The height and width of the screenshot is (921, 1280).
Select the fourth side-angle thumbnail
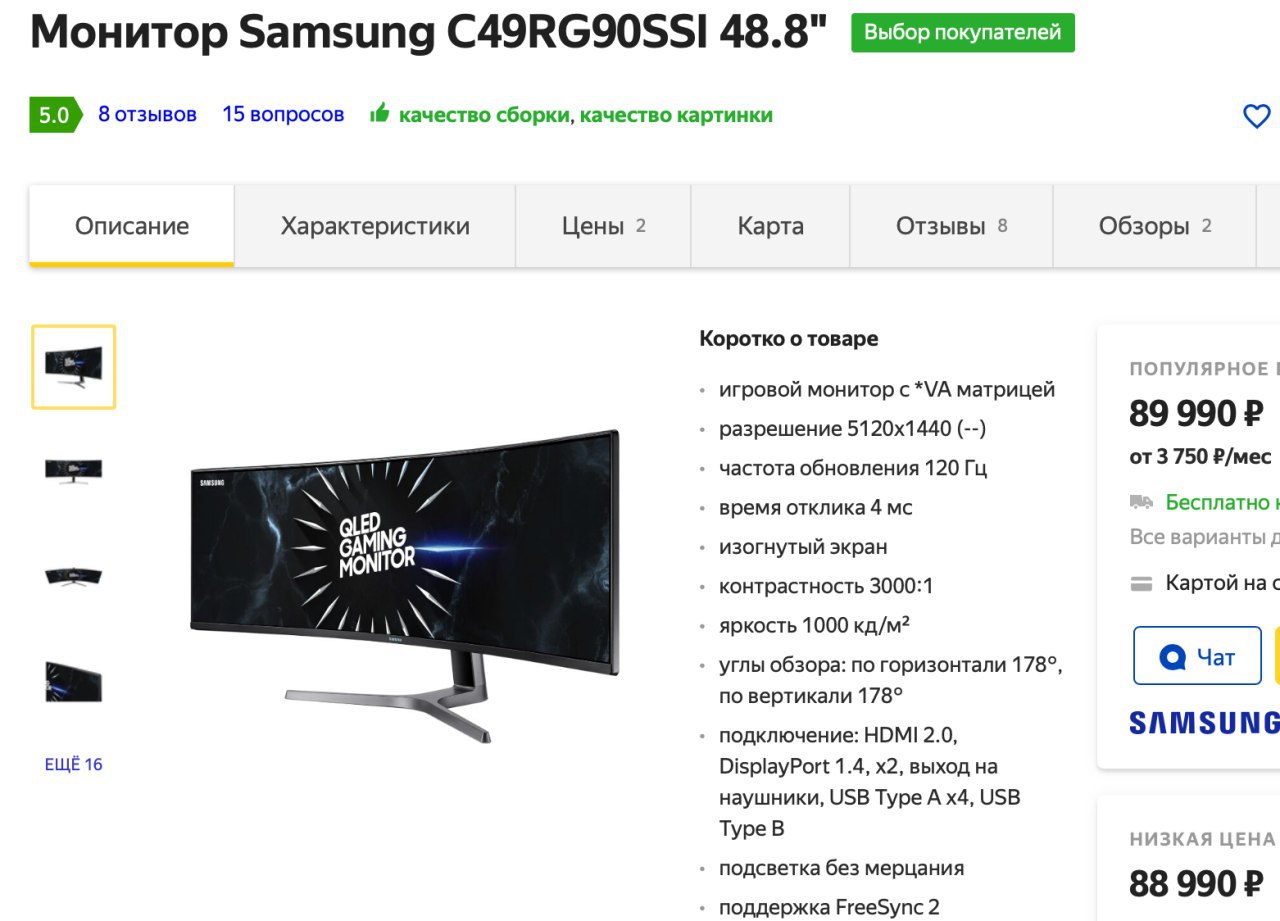click(x=73, y=682)
